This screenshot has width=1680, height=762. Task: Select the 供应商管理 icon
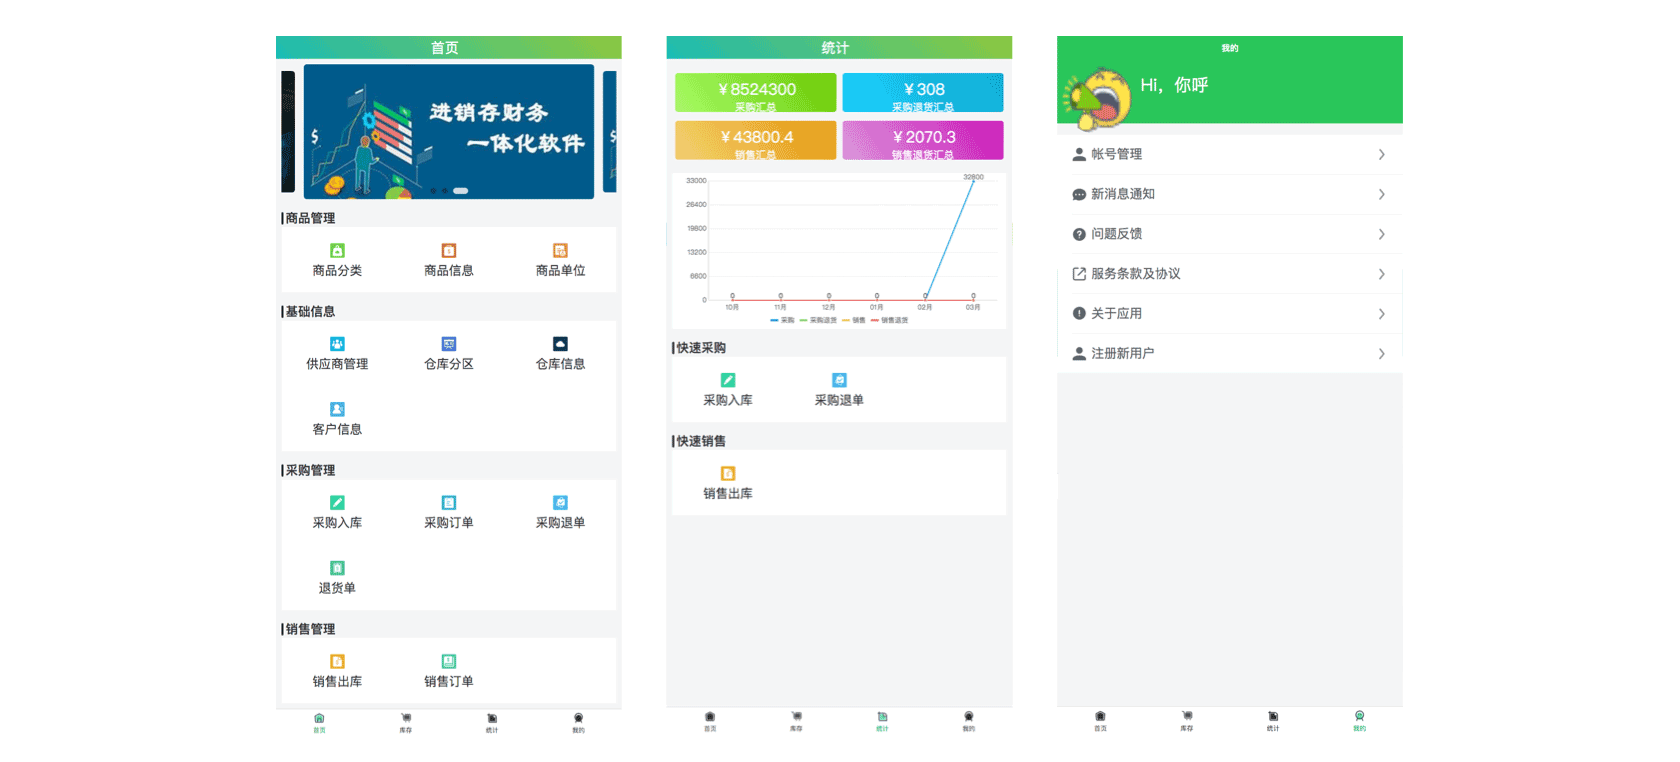tap(337, 353)
